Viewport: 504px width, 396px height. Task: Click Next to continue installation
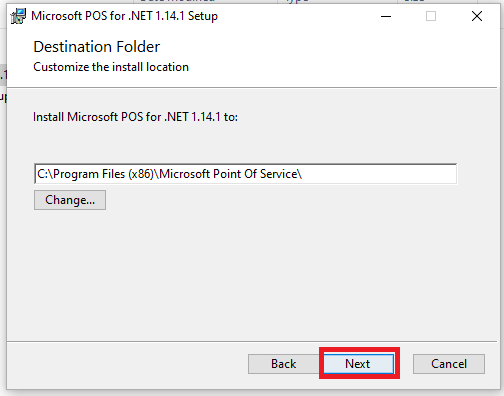359,364
